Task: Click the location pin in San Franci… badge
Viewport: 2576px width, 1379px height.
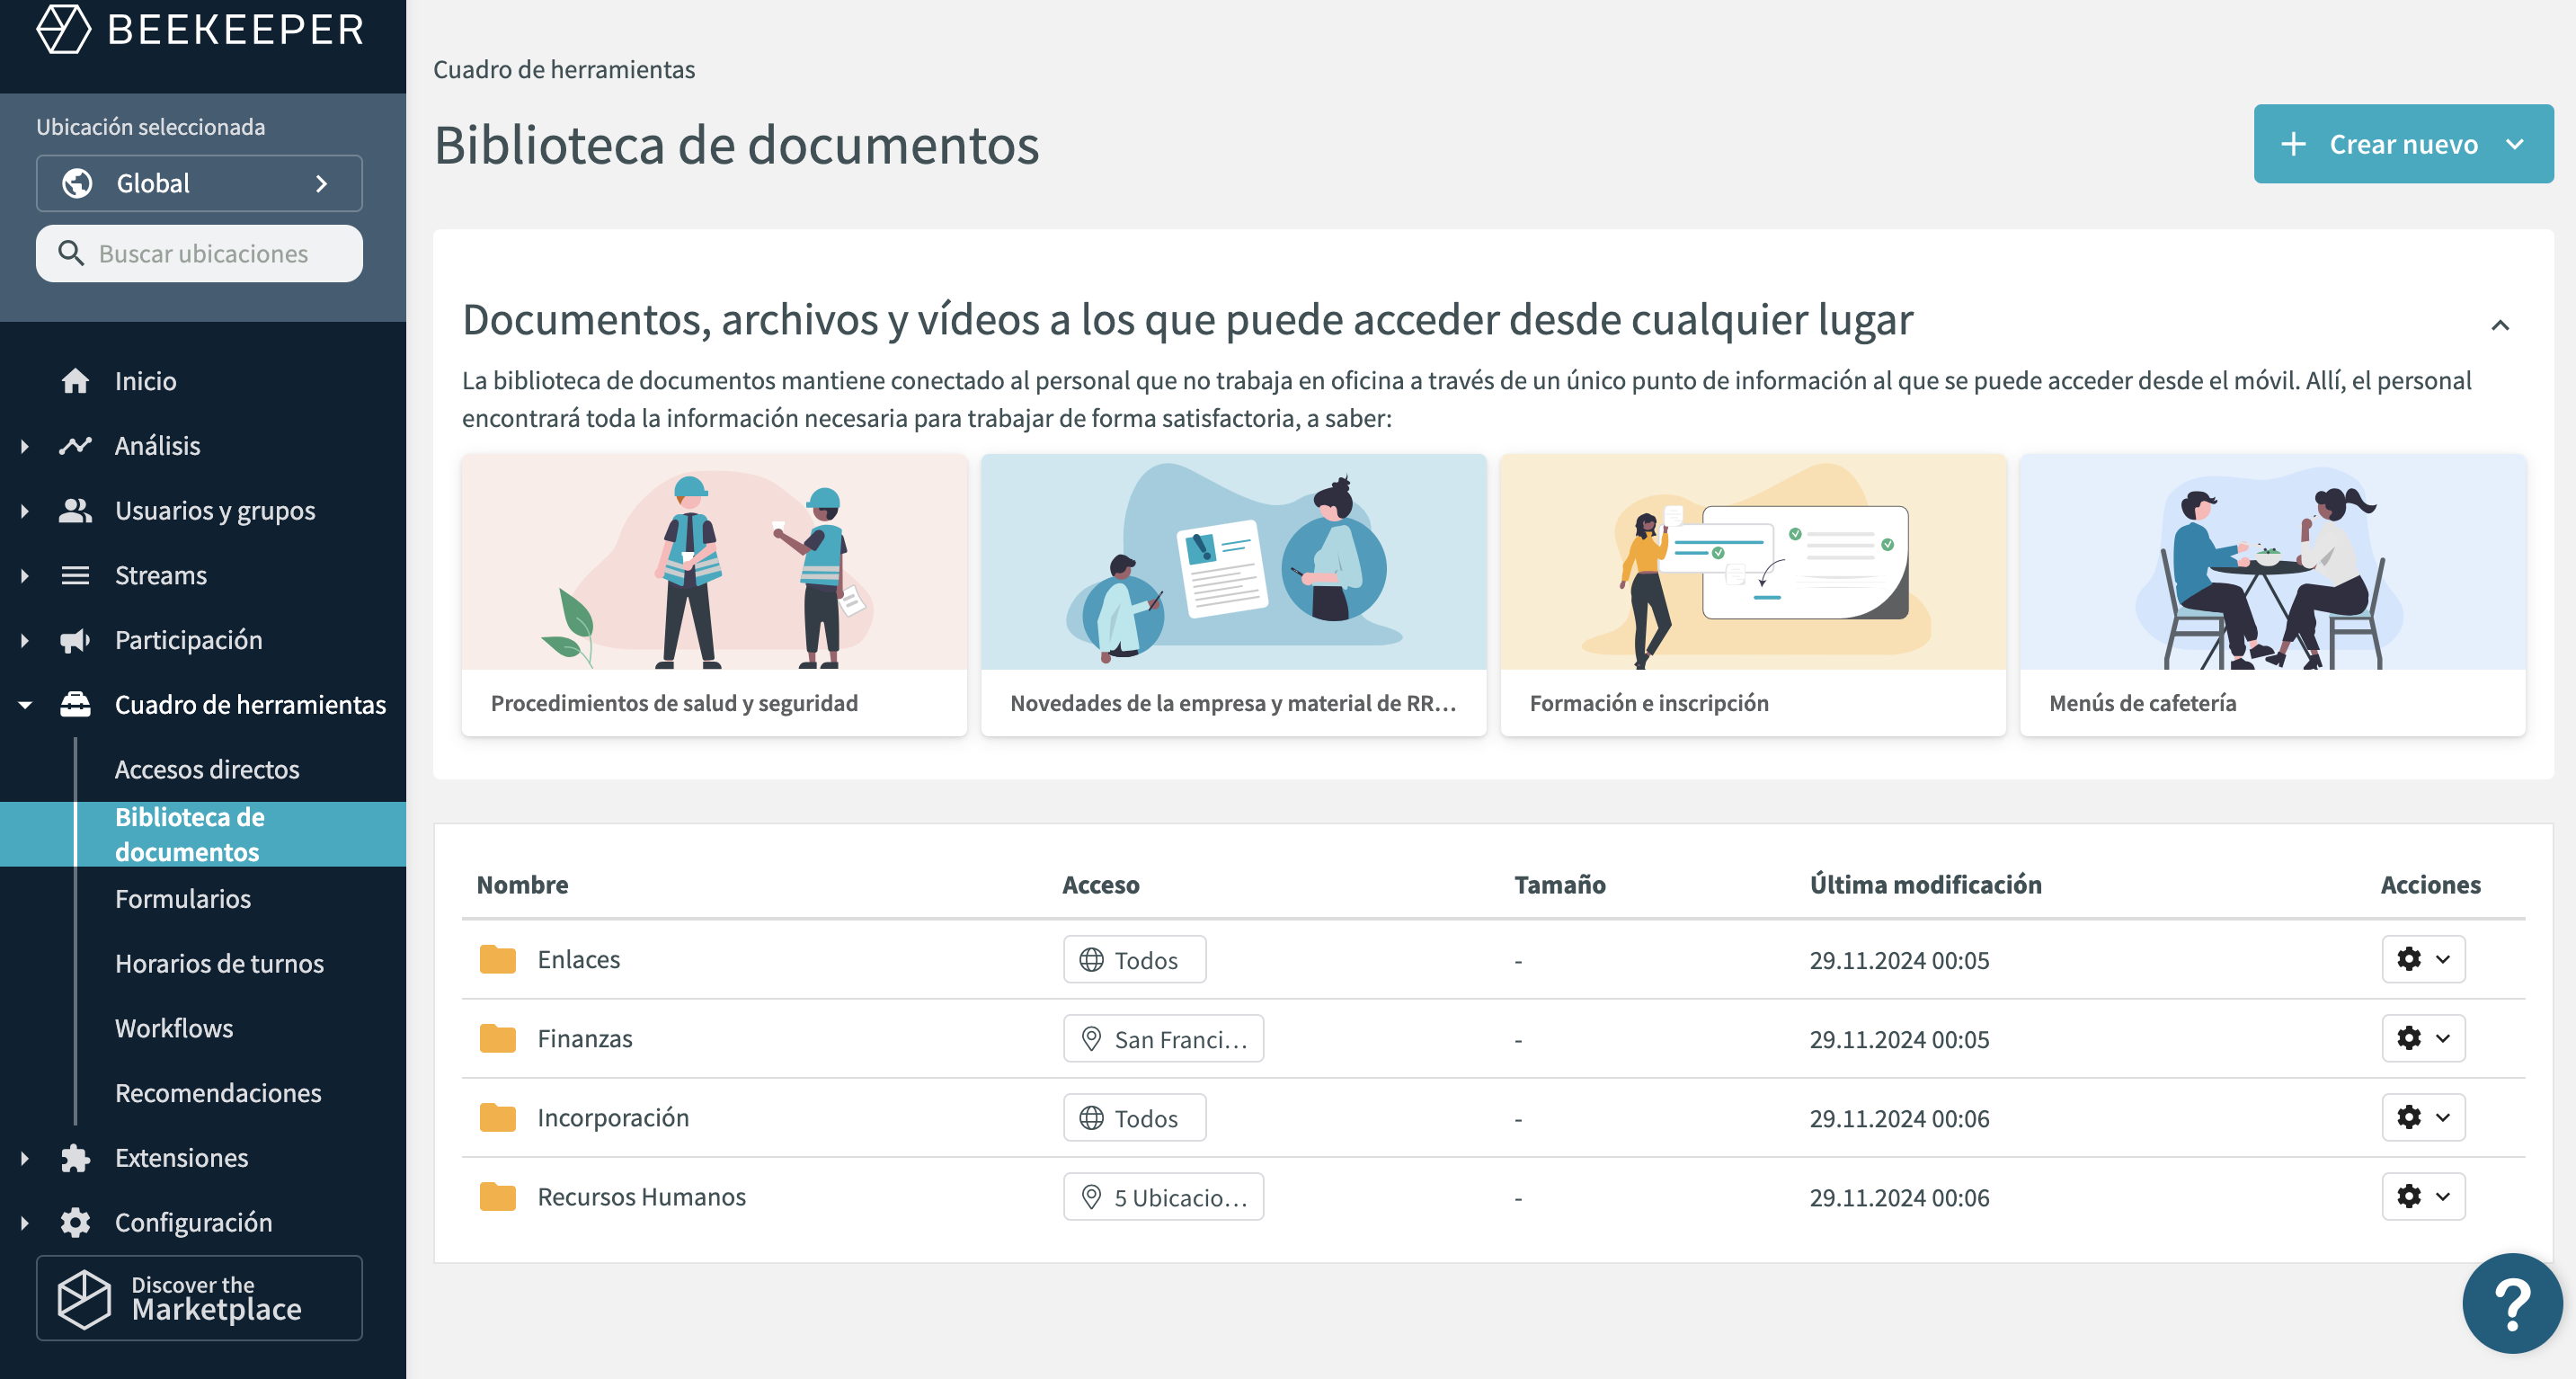Action: (1091, 1039)
